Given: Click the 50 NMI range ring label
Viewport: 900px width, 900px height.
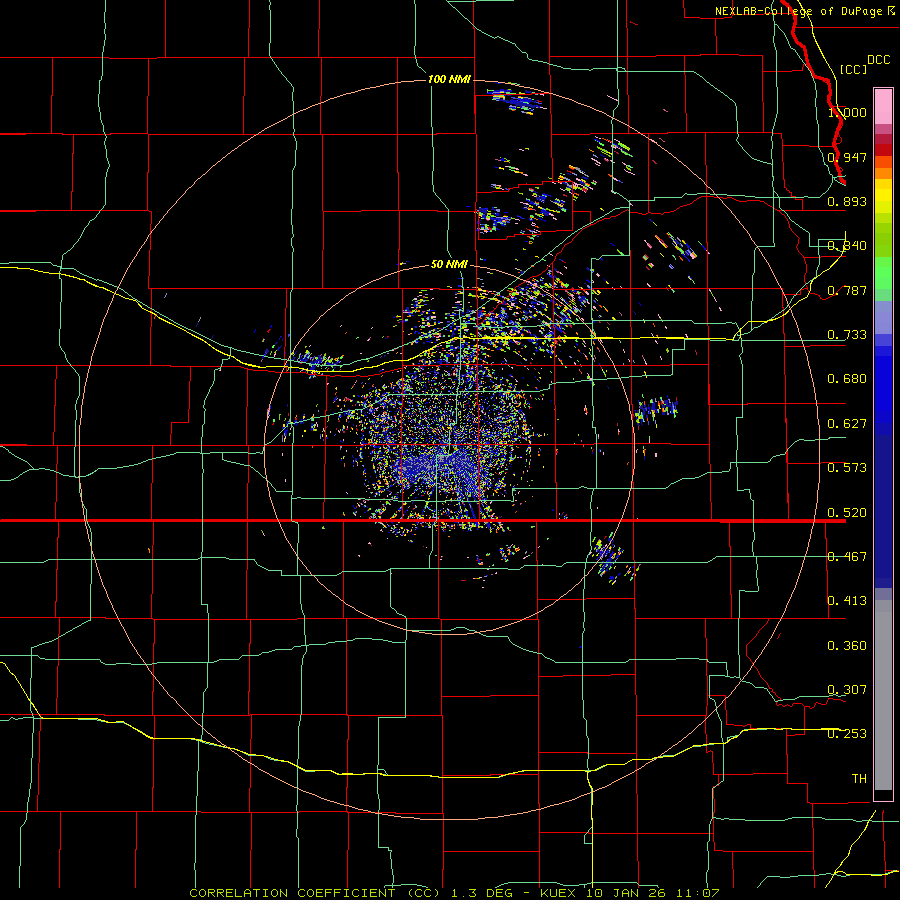Looking at the screenshot, I should click(x=449, y=264).
